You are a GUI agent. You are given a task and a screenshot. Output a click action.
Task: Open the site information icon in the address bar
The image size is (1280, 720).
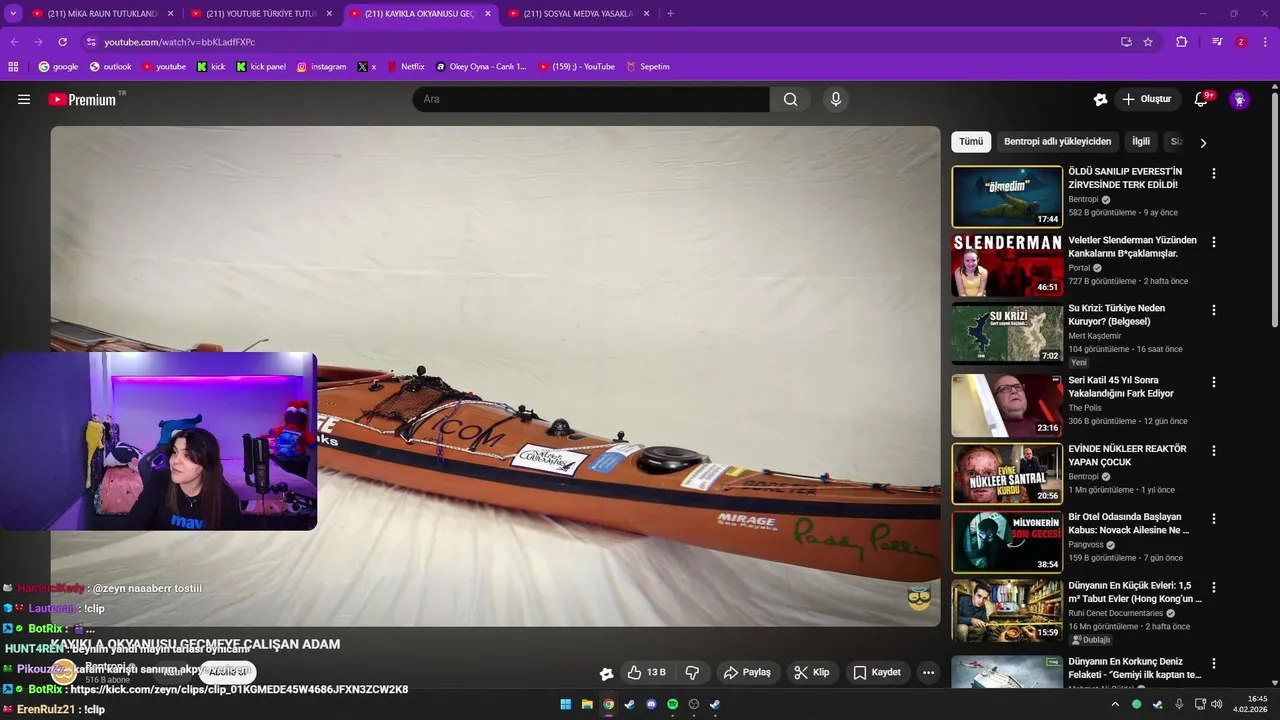point(91,42)
